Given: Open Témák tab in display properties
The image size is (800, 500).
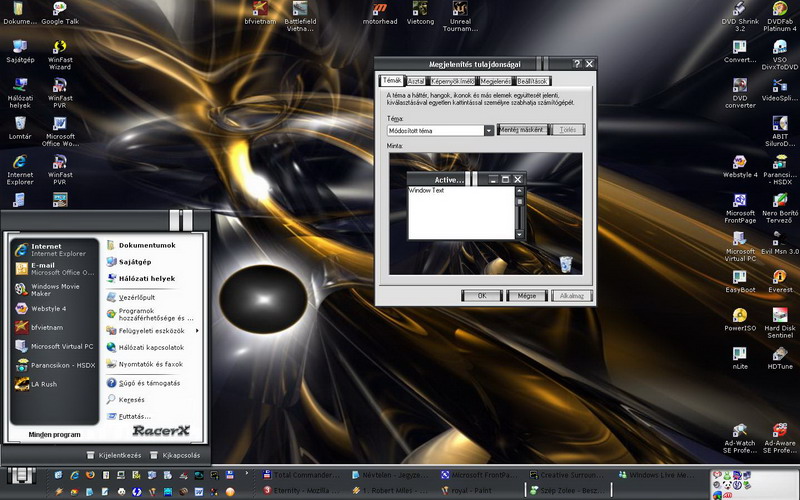Looking at the screenshot, I should coord(392,81).
